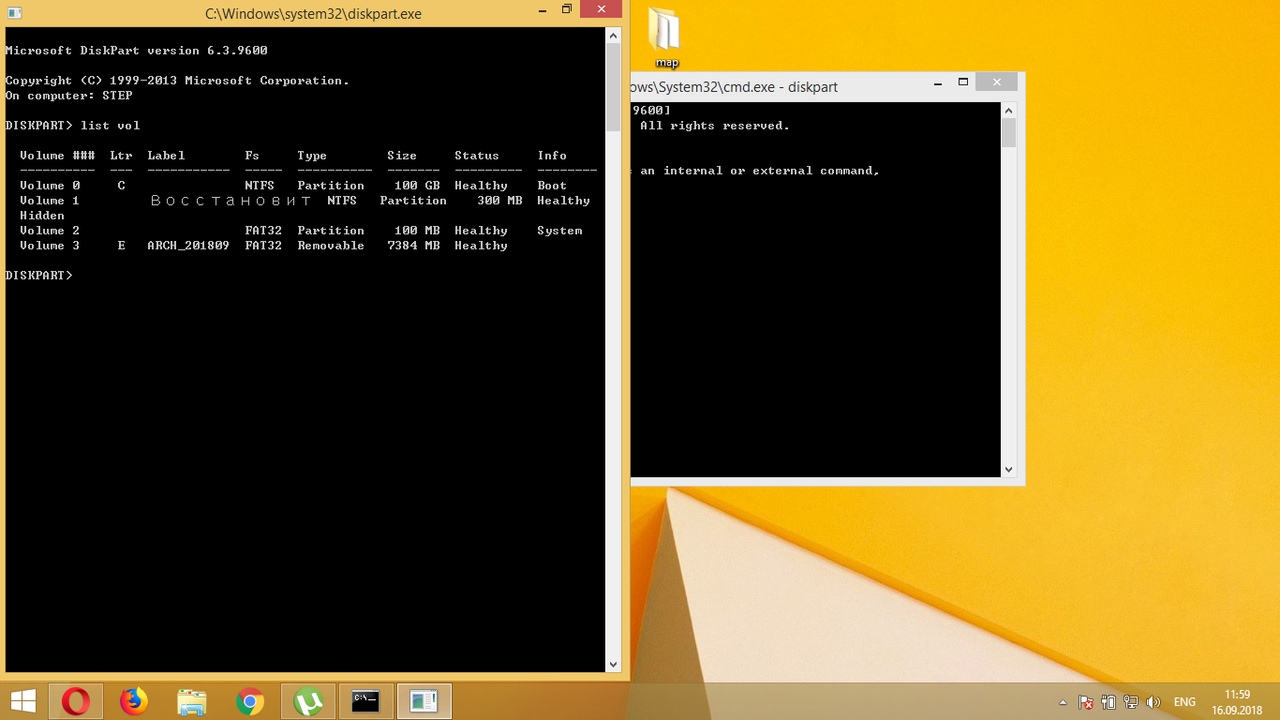The width and height of the screenshot is (1280, 720).
Task: Click the volume speaker icon
Action: tap(1153, 702)
